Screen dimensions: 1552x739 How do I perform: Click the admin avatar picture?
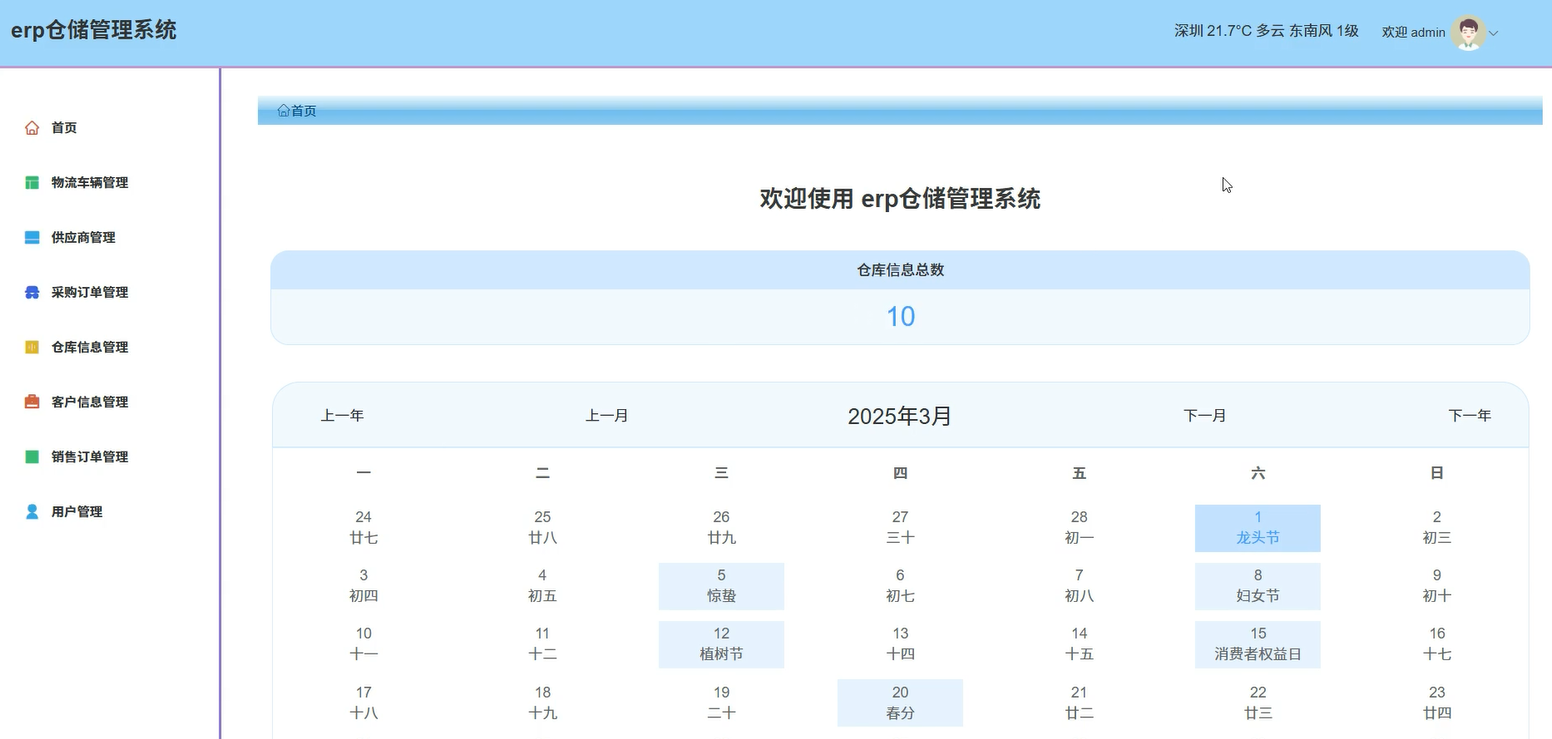pos(1467,32)
